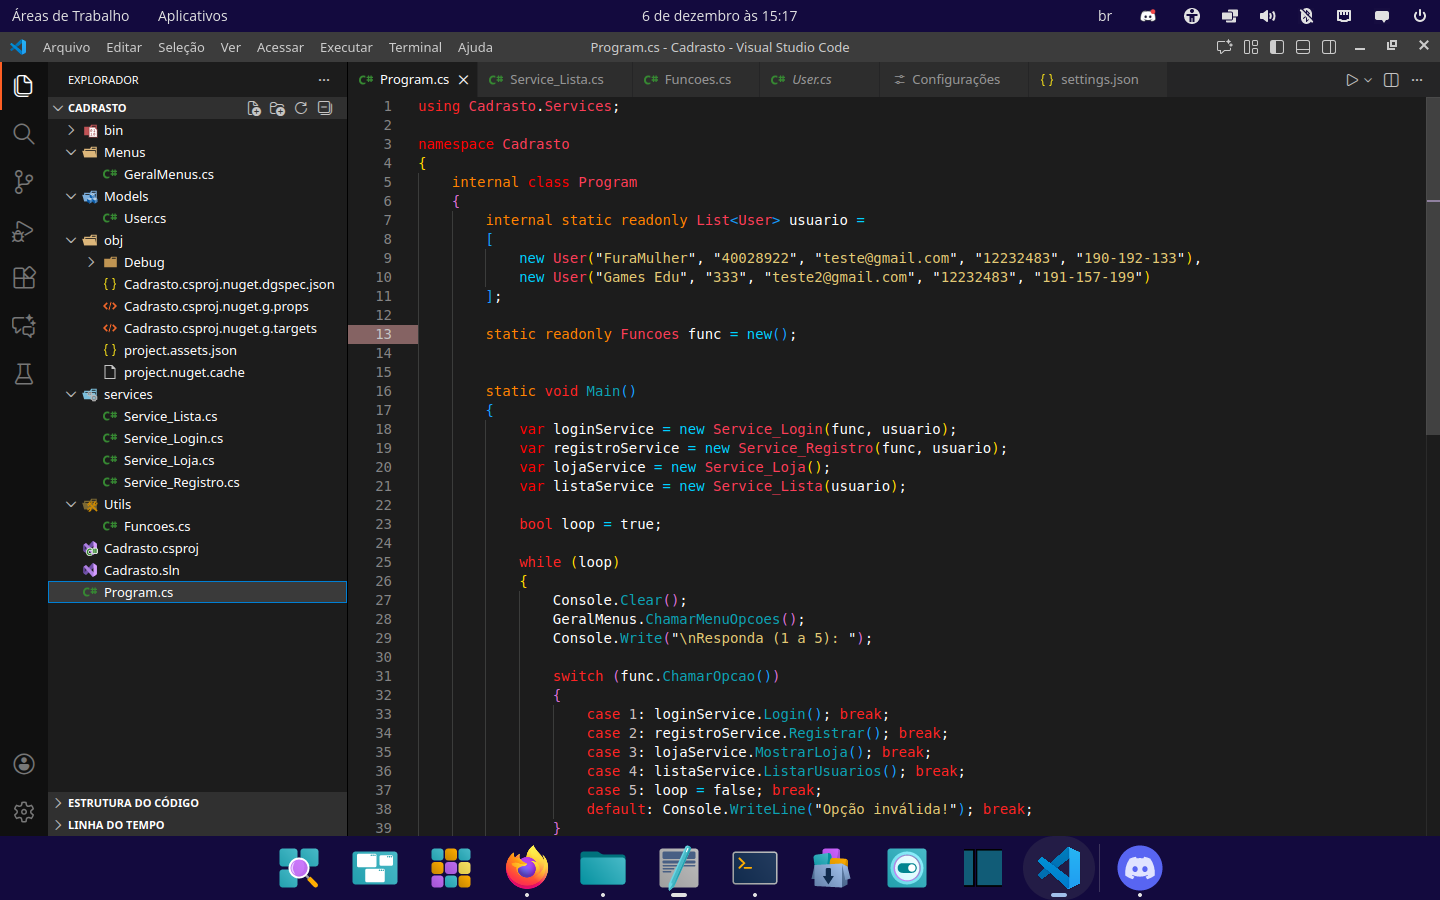Screen dimensions: 1440x900
Task: Open project.assets.json file
Action: 197,350
